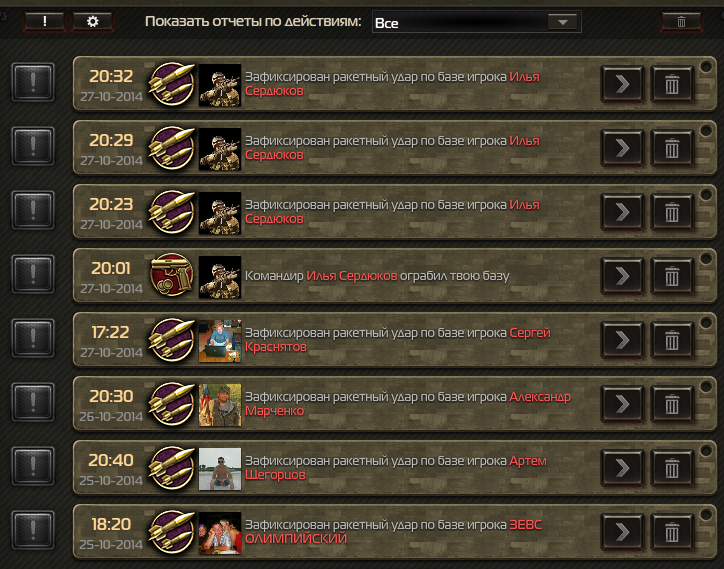Toggle the exclamation mark beside the 20:32 report
The width and height of the screenshot is (724, 569).
[x=33, y=82]
